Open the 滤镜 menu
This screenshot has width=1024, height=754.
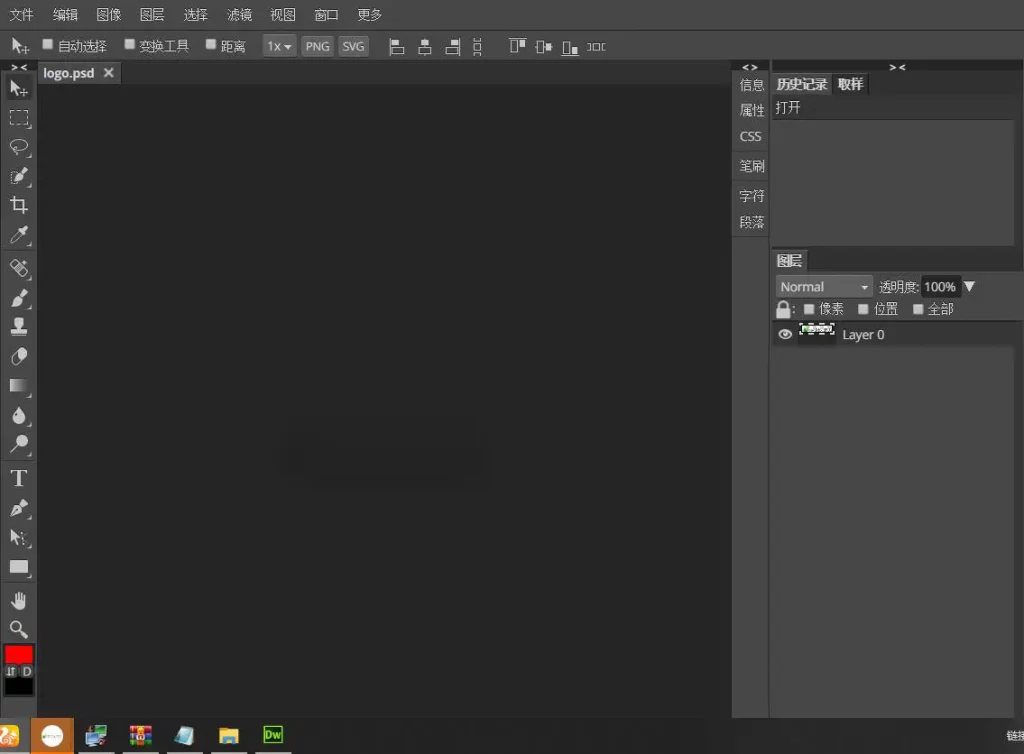coord(239,14)
